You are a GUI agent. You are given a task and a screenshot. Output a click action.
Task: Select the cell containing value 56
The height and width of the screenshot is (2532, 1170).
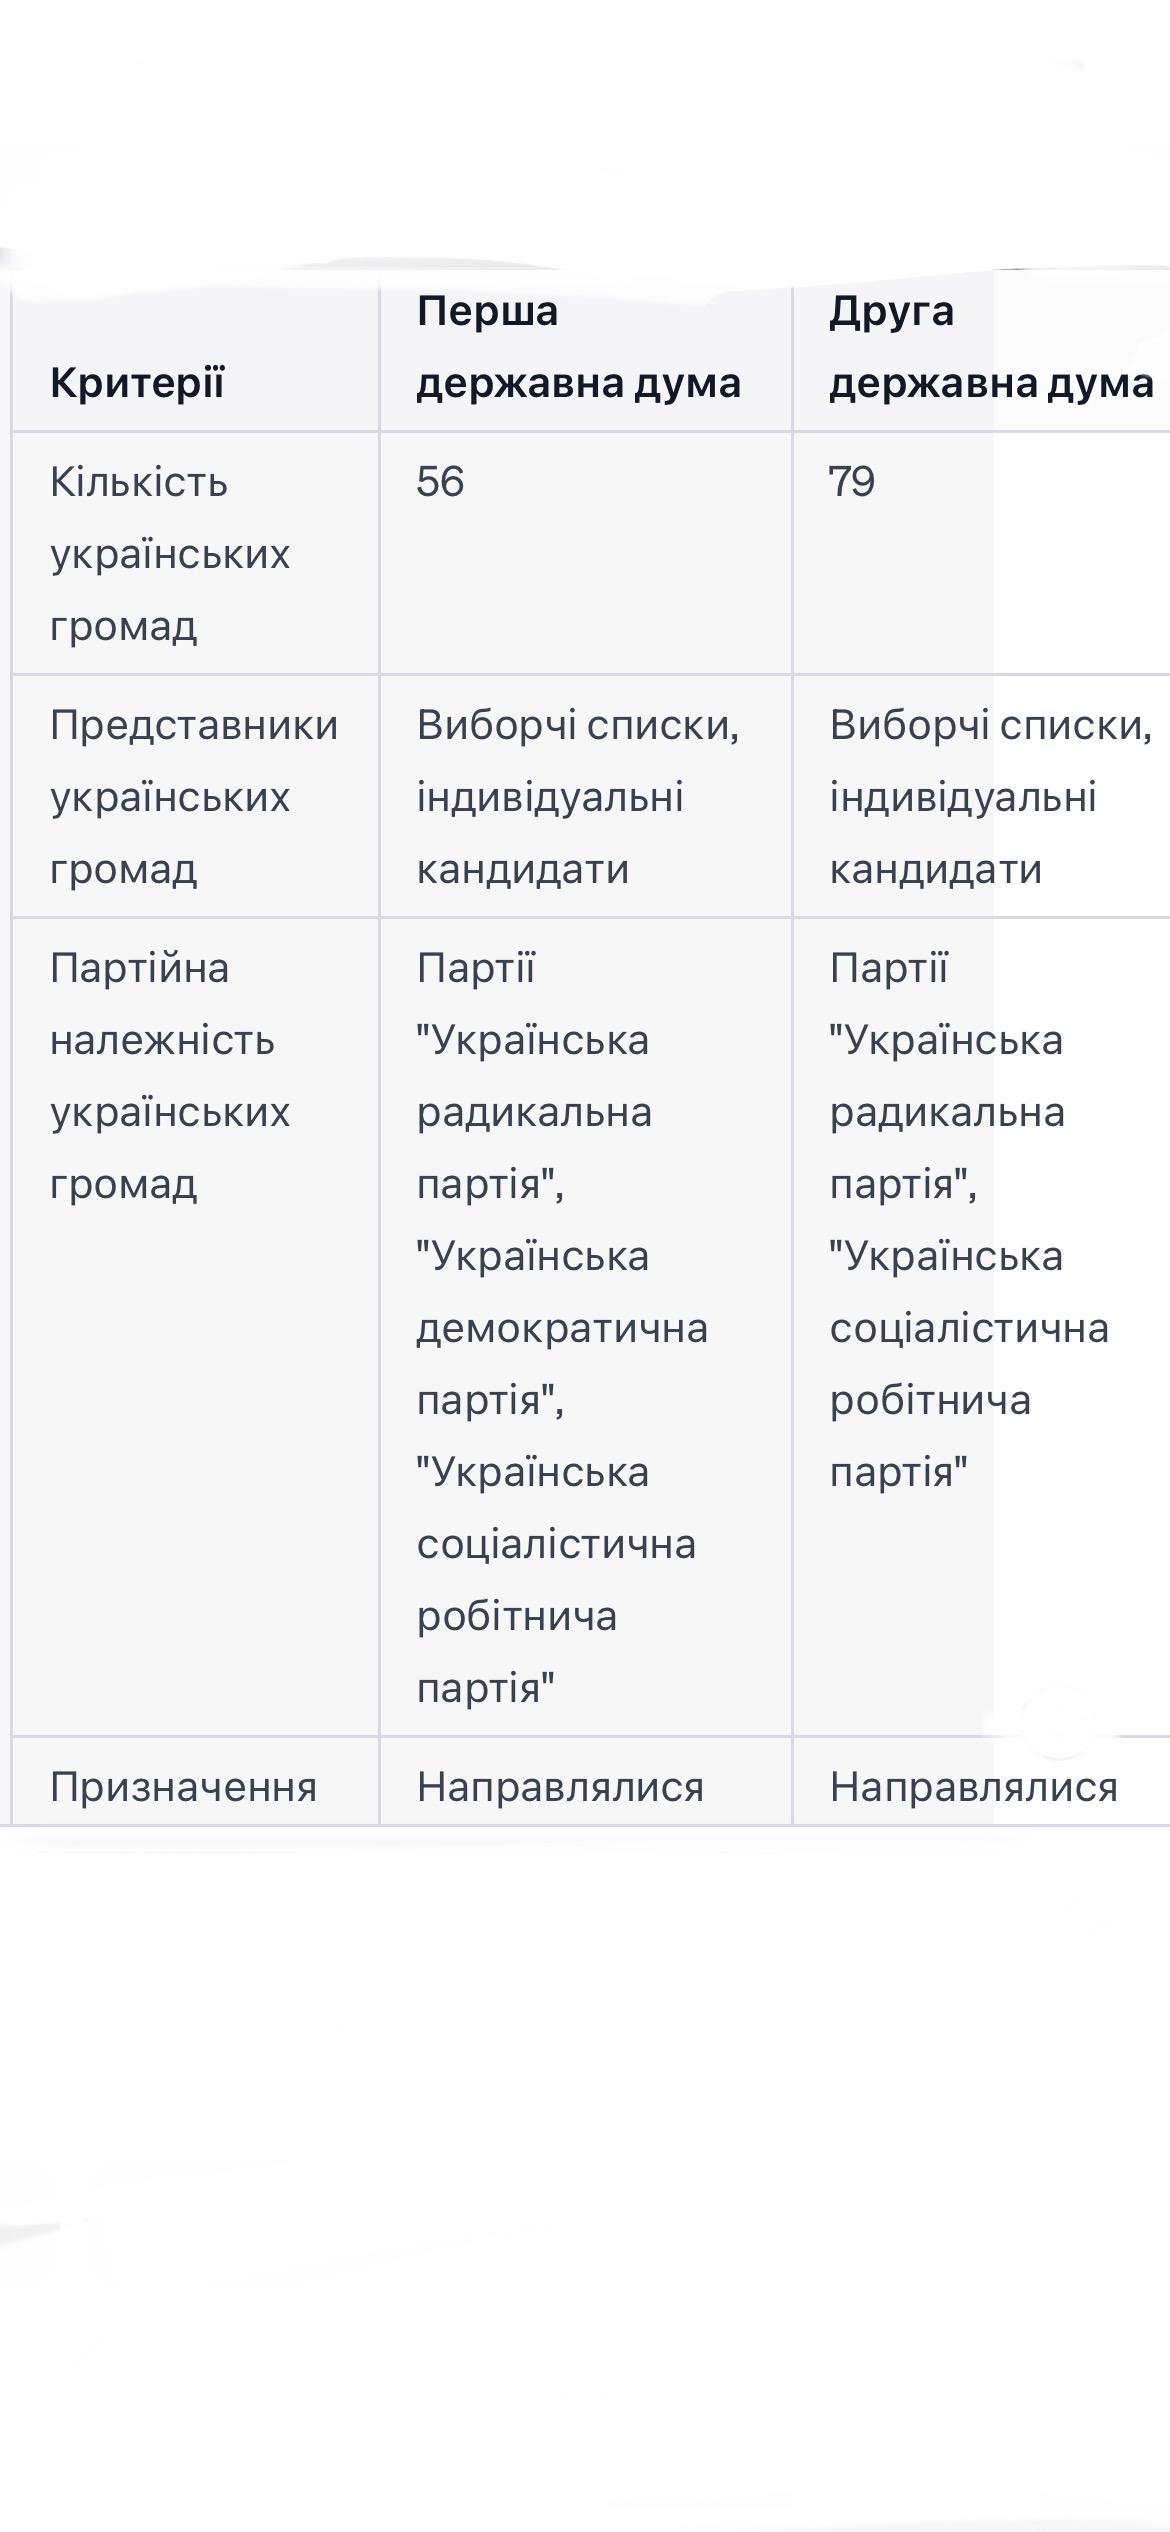441,482
